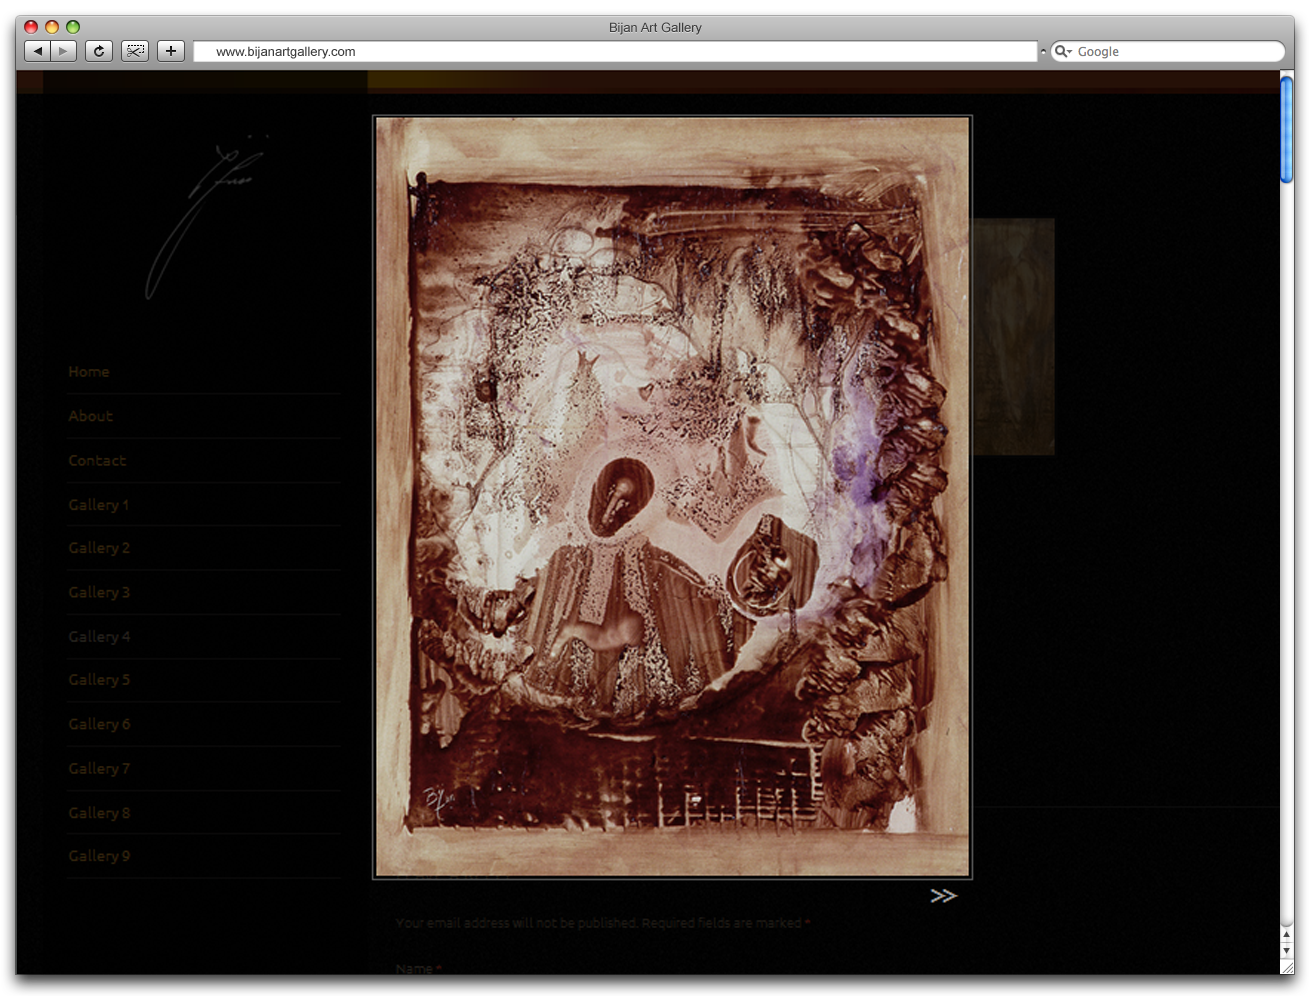Go back with the browser back arrow
The image size is (1310, 996).
(37, 51)
